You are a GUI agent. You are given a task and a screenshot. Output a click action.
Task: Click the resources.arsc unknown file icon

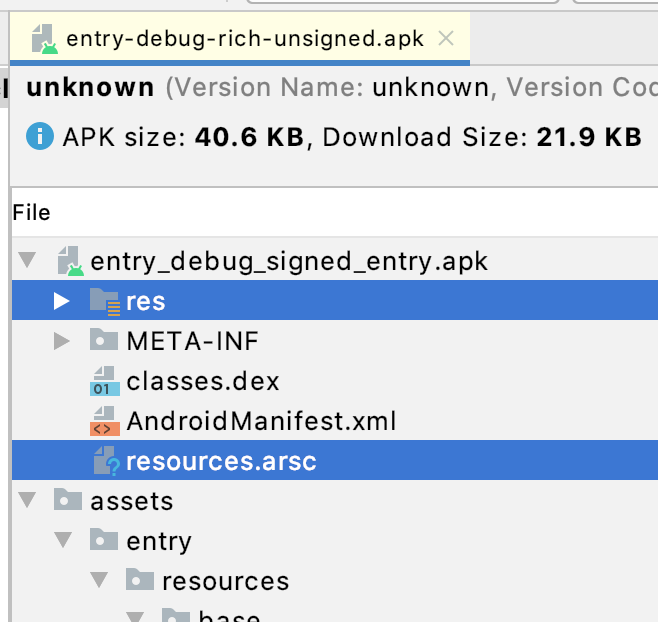point(106,461)
